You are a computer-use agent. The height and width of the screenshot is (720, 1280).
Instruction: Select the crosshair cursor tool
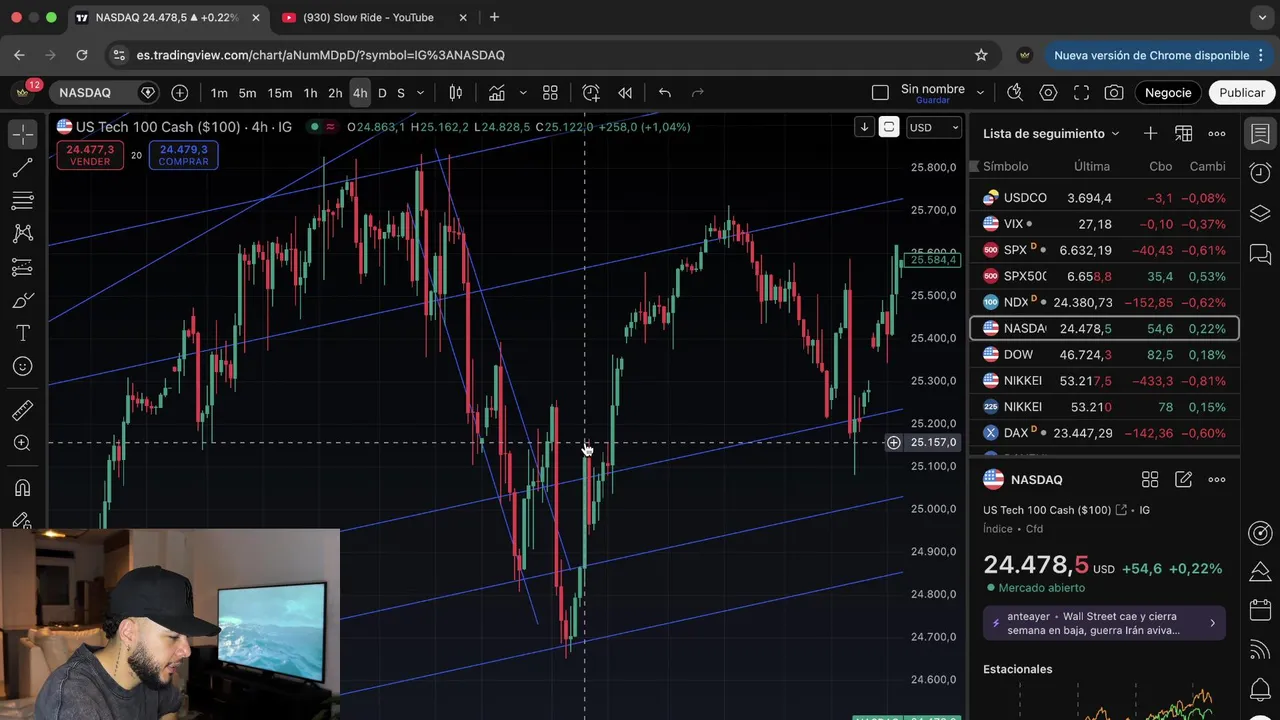tap(22, 134)
